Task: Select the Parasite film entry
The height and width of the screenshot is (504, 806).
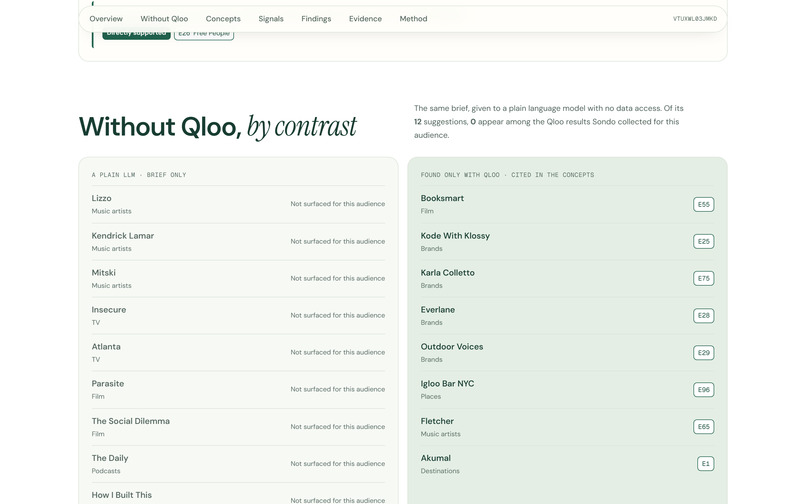Action: click(x=239, y=390)
